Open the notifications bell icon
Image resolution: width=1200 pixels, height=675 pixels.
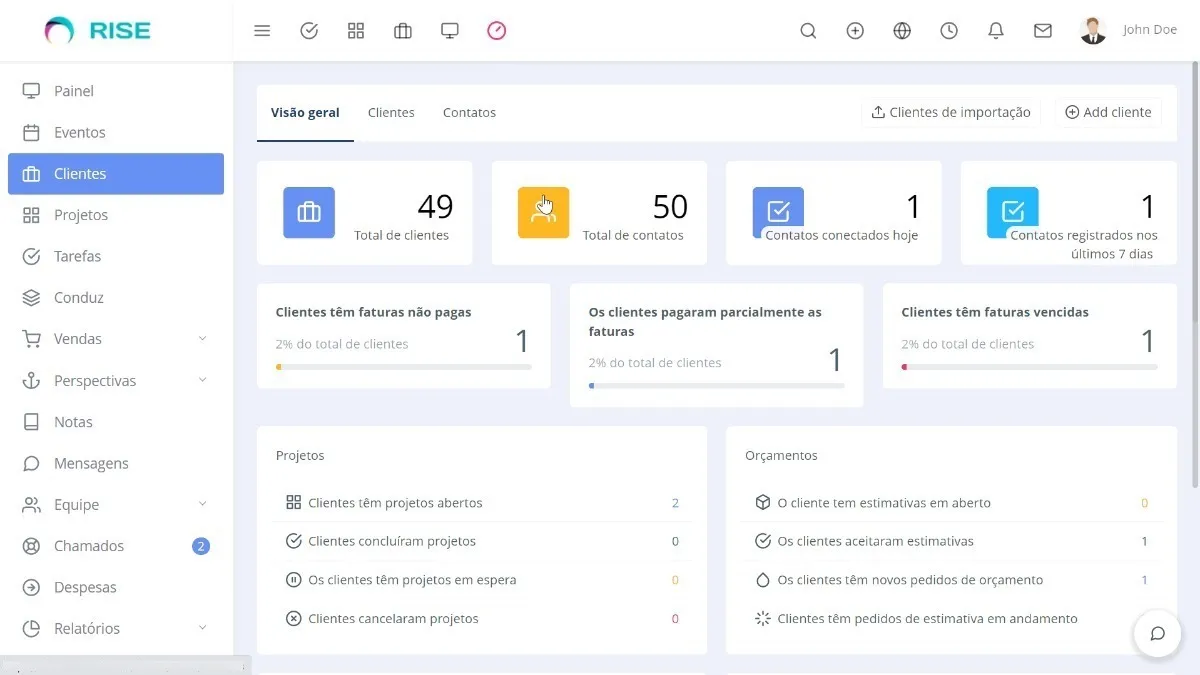tap(996, 31)
